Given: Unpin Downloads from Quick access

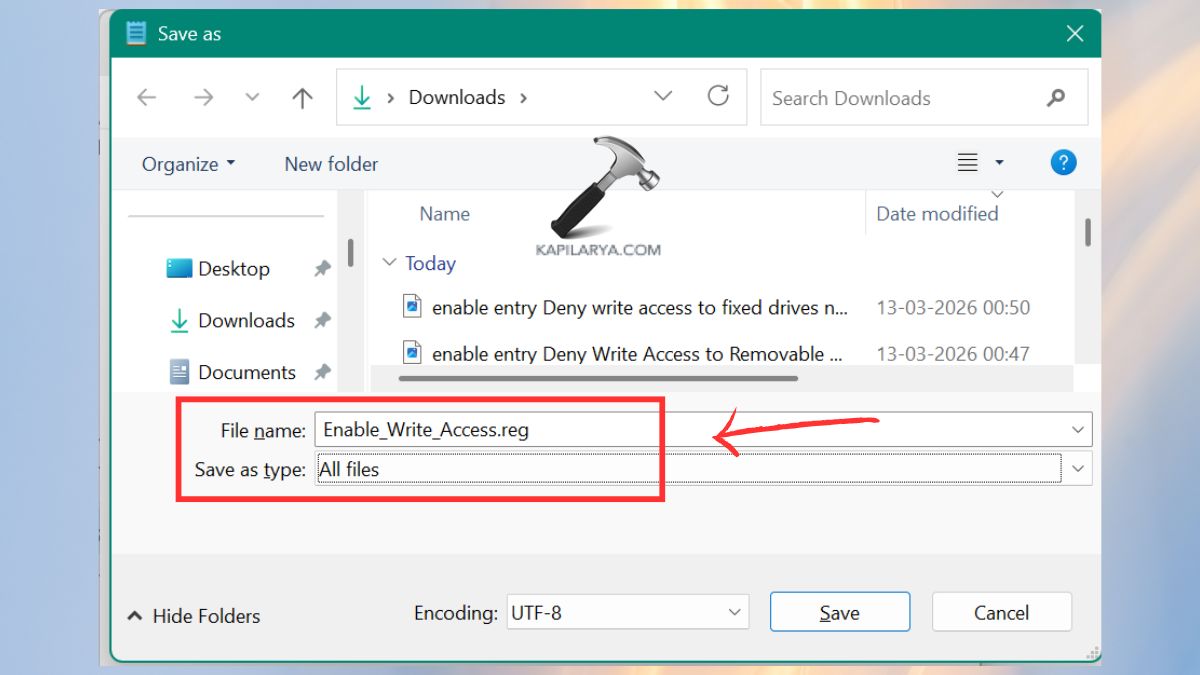Looking at the screenshot, I should (x=322, y=320).
